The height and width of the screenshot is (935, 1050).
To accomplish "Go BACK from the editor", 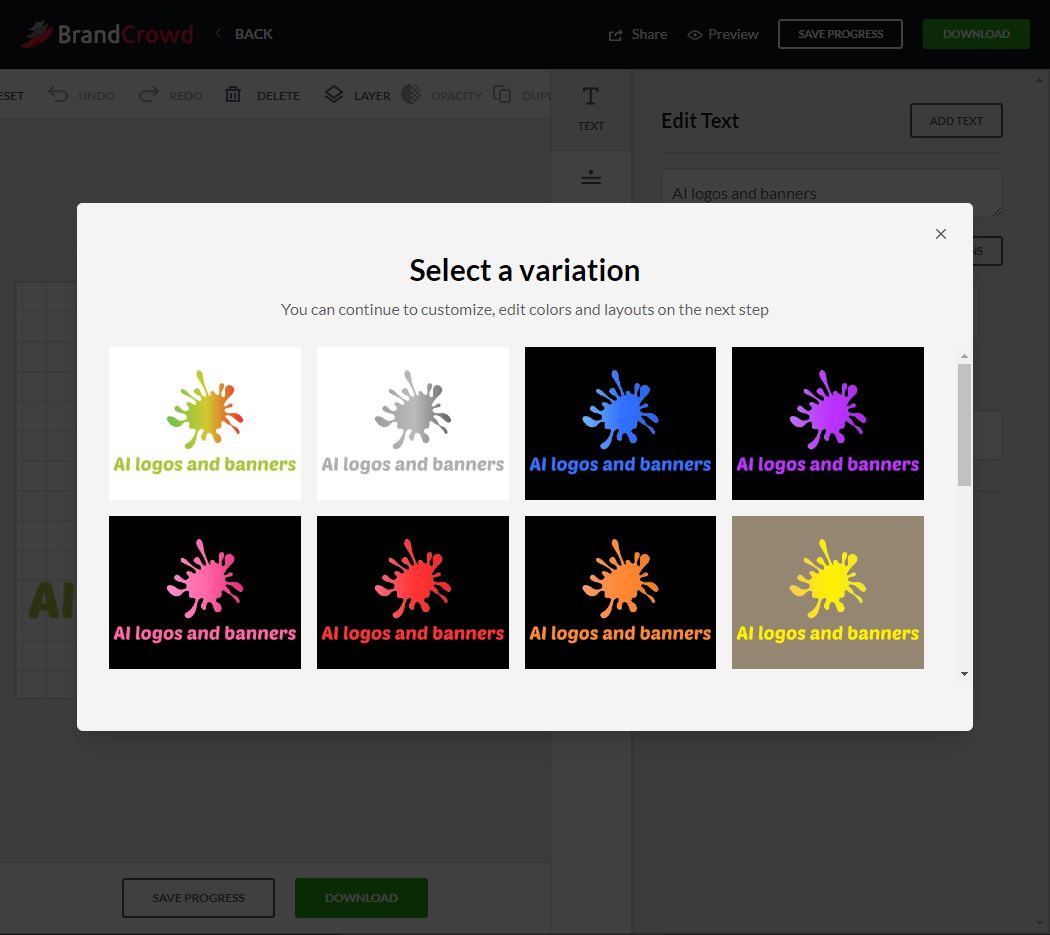I will (253, 34).
